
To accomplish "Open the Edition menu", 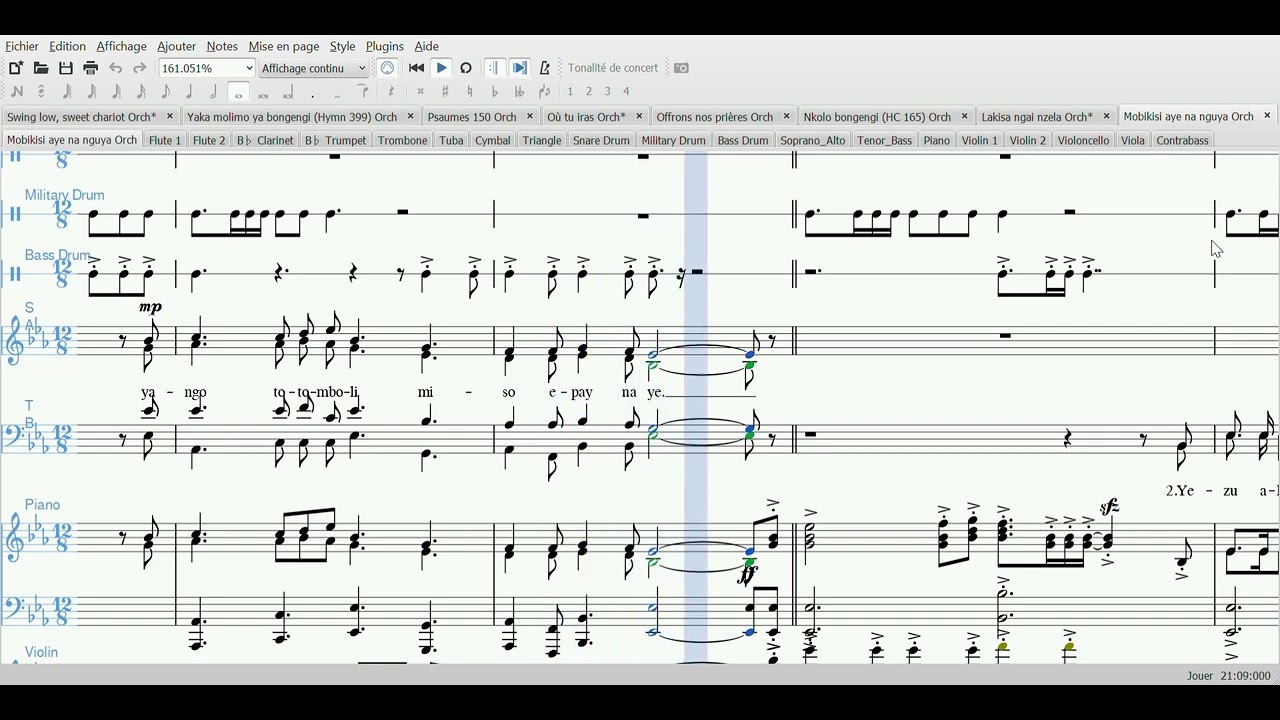I will (67, 46).
